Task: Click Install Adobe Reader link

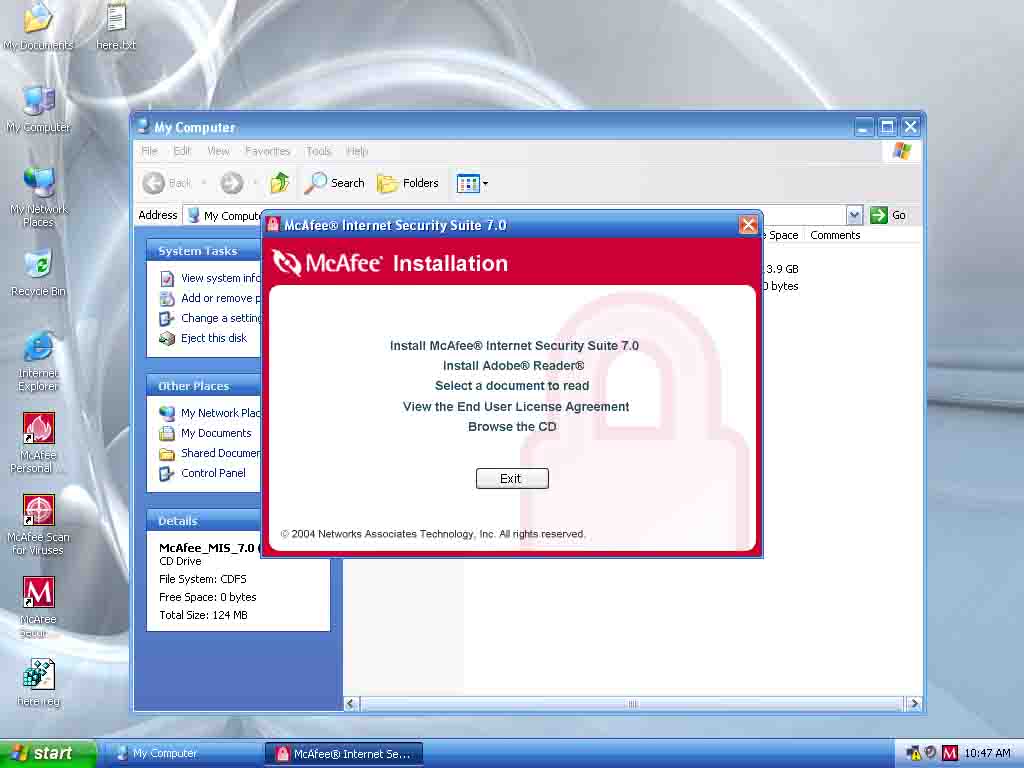Action: (513, 366)
